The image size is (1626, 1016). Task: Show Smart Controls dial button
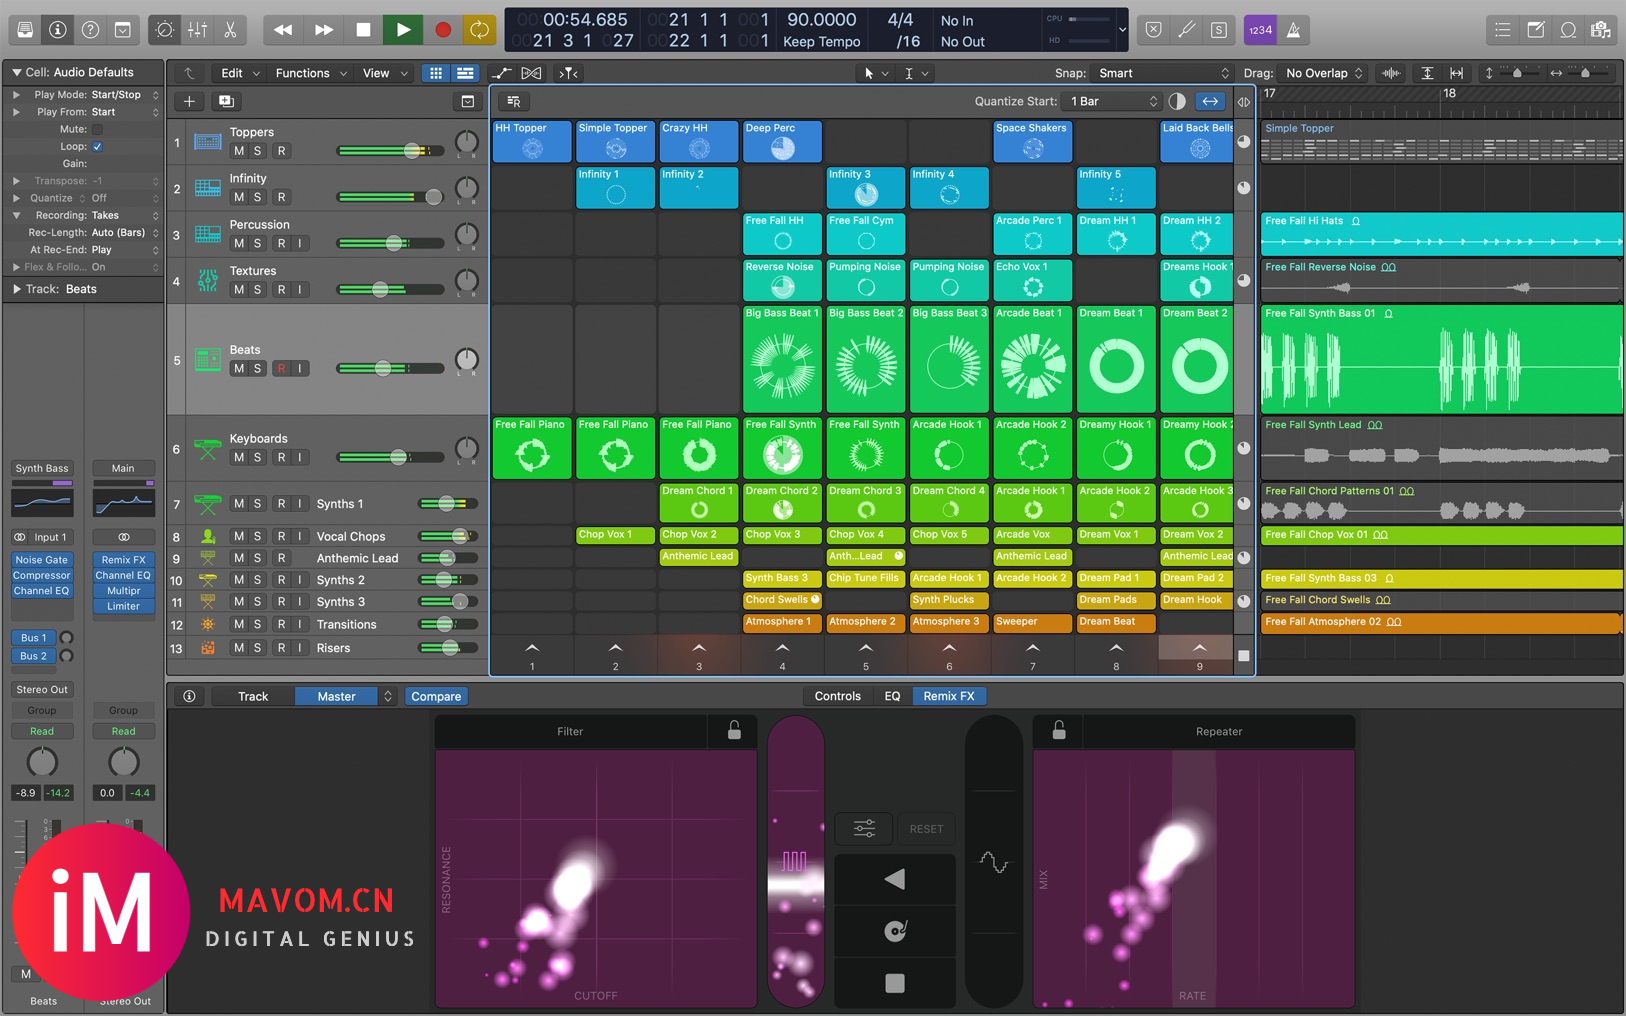point(165,30)
